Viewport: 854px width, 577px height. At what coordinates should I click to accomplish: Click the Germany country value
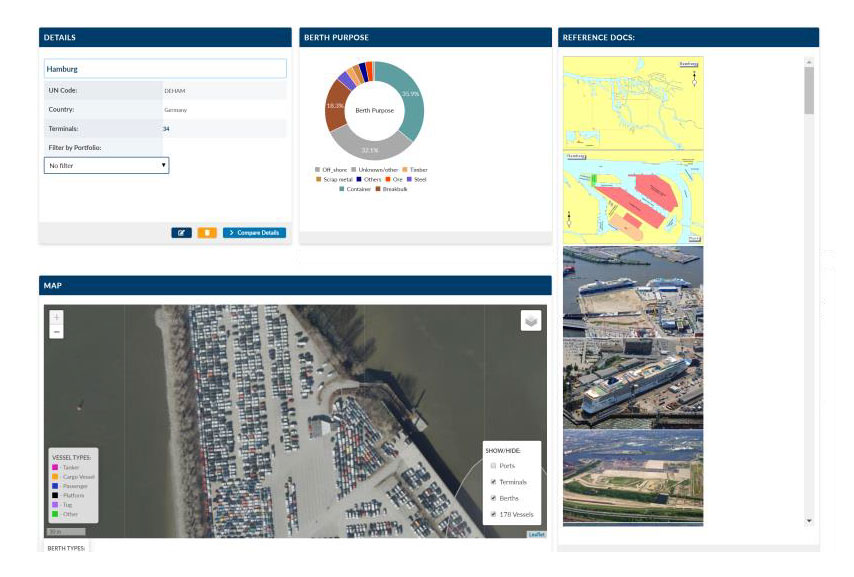(175, 110)
